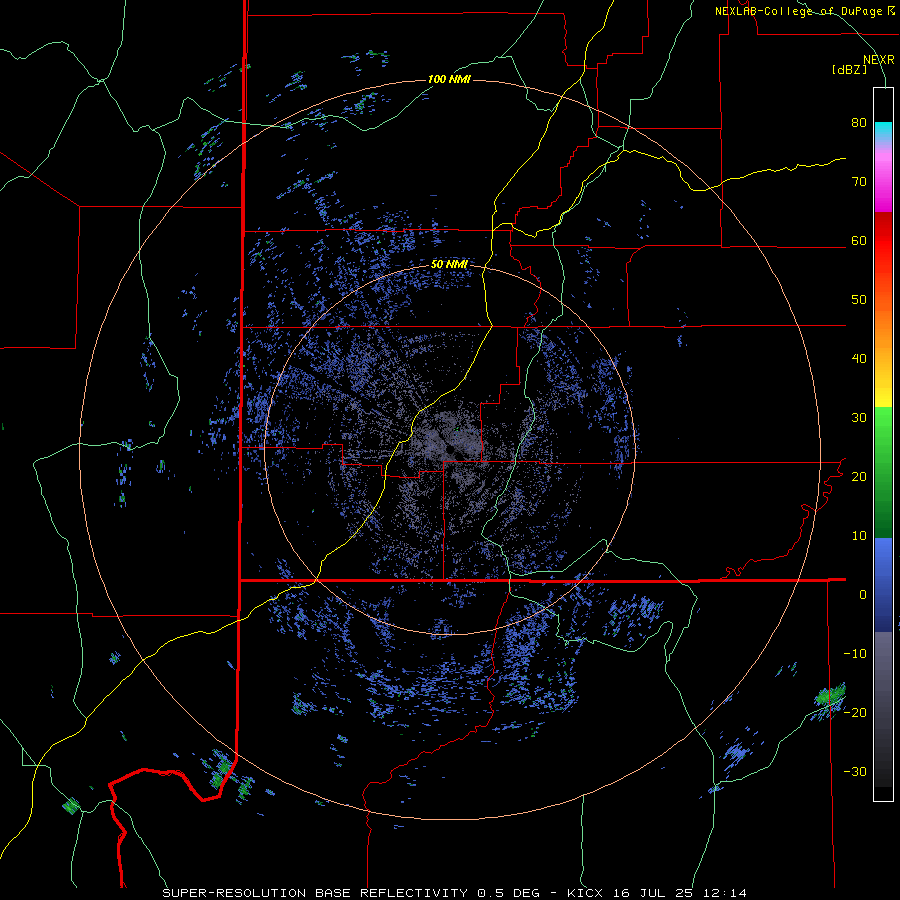
Task: Click the blue band of the reflectivity color bar
Action: [883, 585]
